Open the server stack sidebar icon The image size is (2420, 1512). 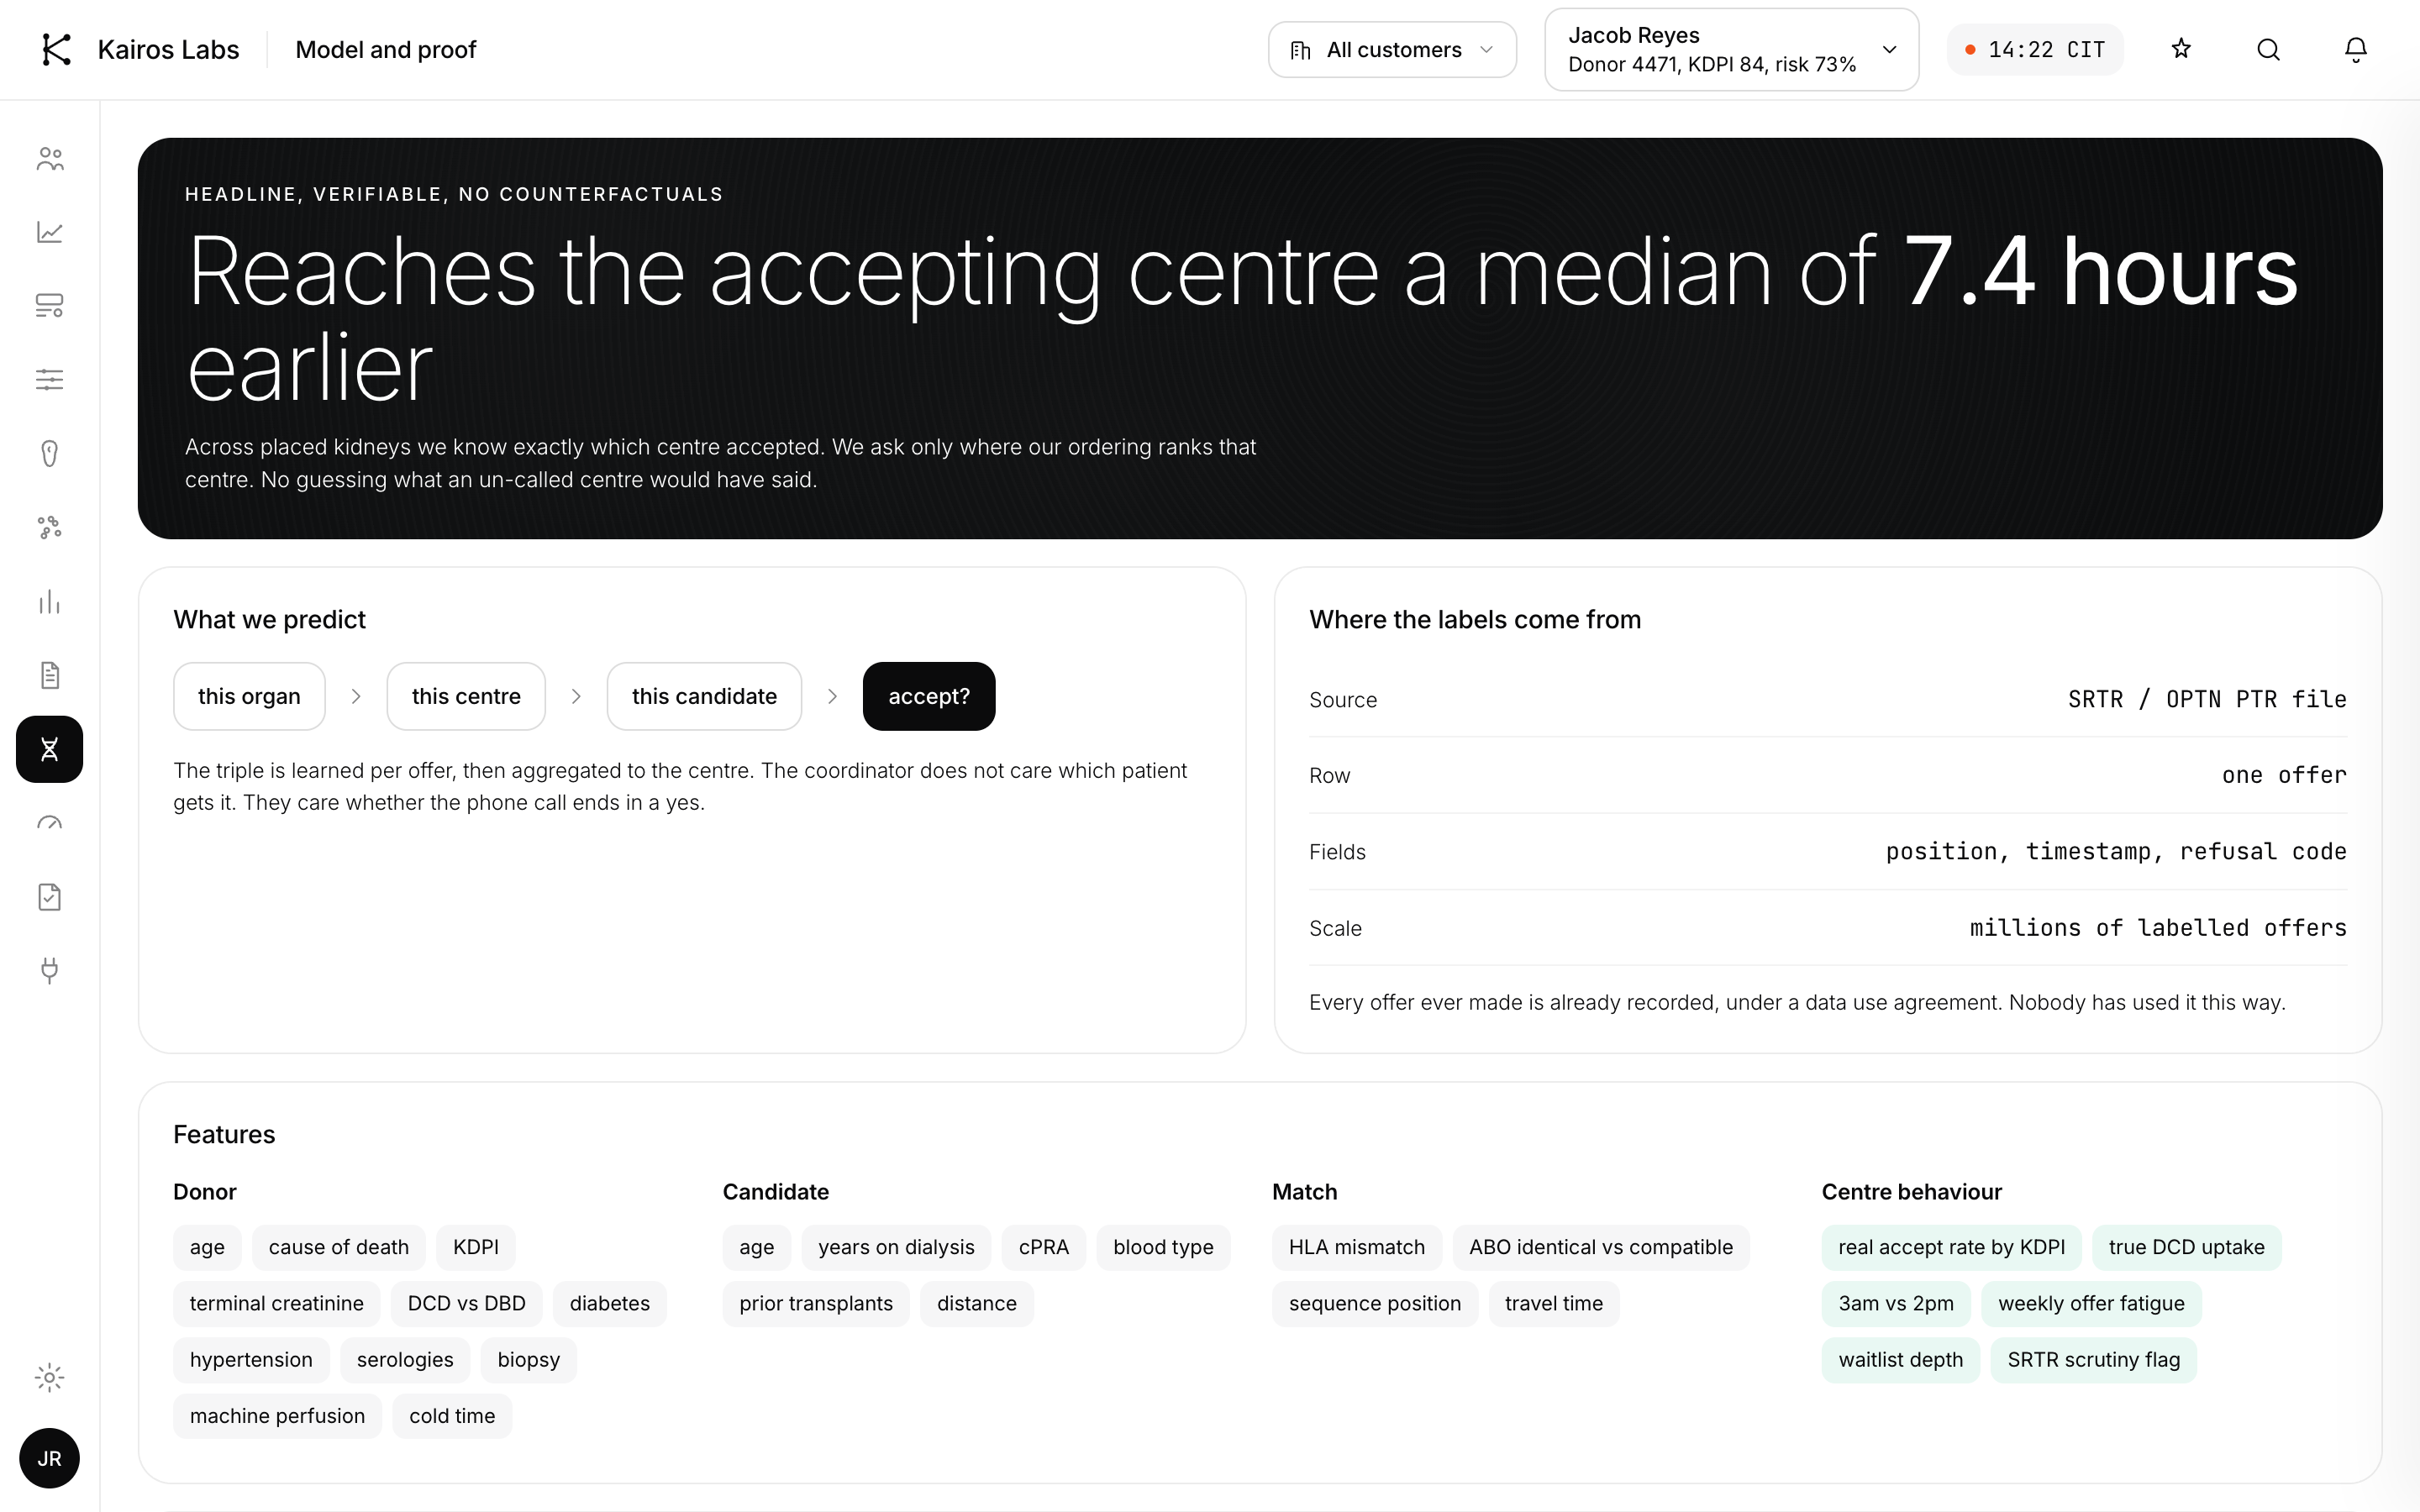[49, 306]
